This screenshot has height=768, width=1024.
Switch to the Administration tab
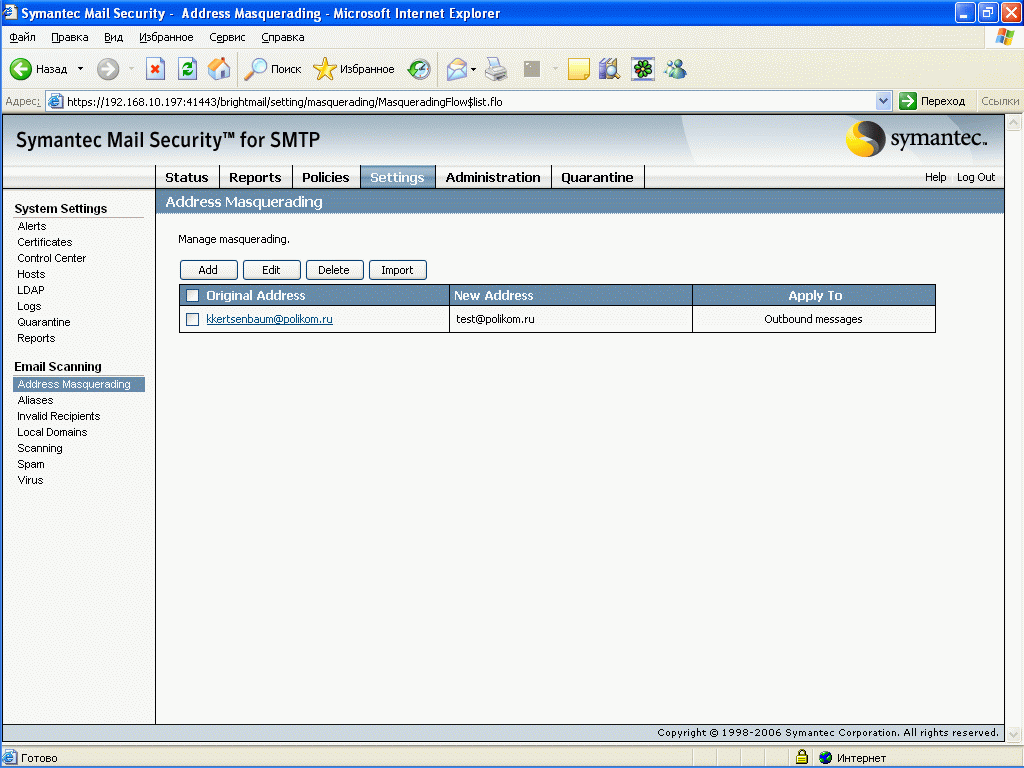493,177
